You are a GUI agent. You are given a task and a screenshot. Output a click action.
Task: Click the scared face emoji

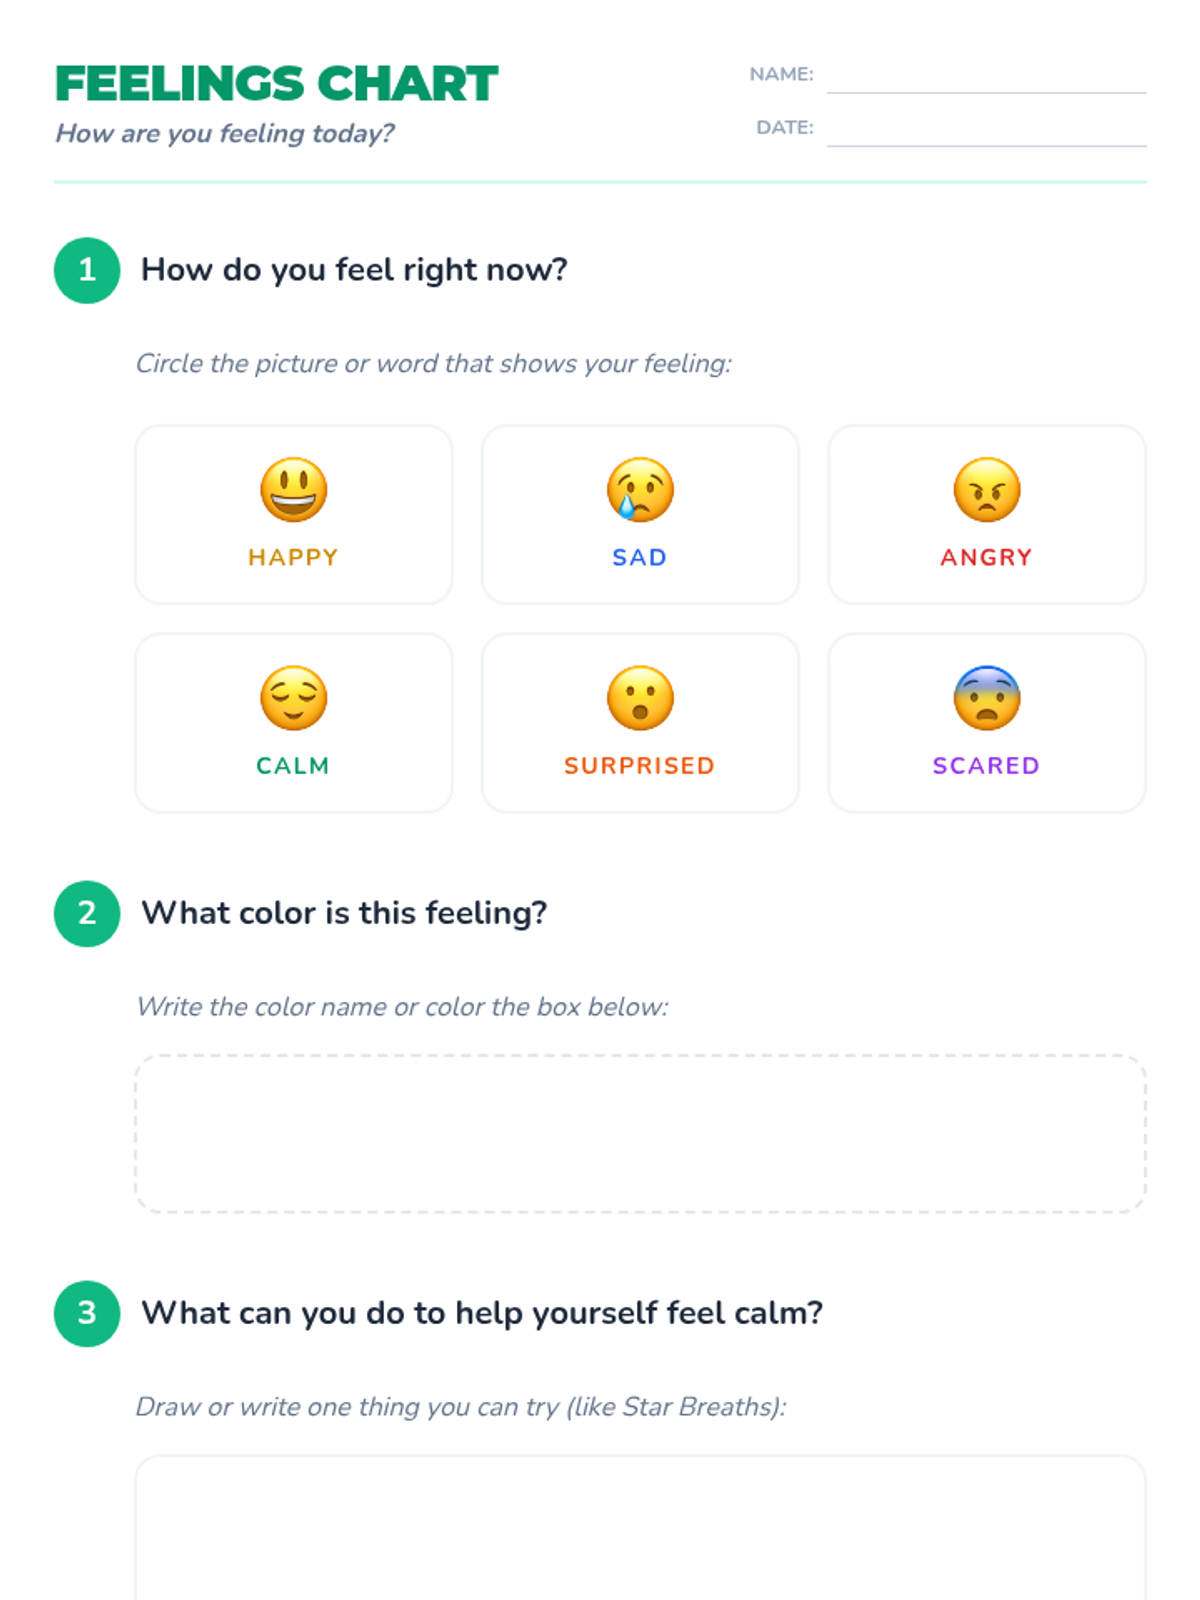(987, 698)
